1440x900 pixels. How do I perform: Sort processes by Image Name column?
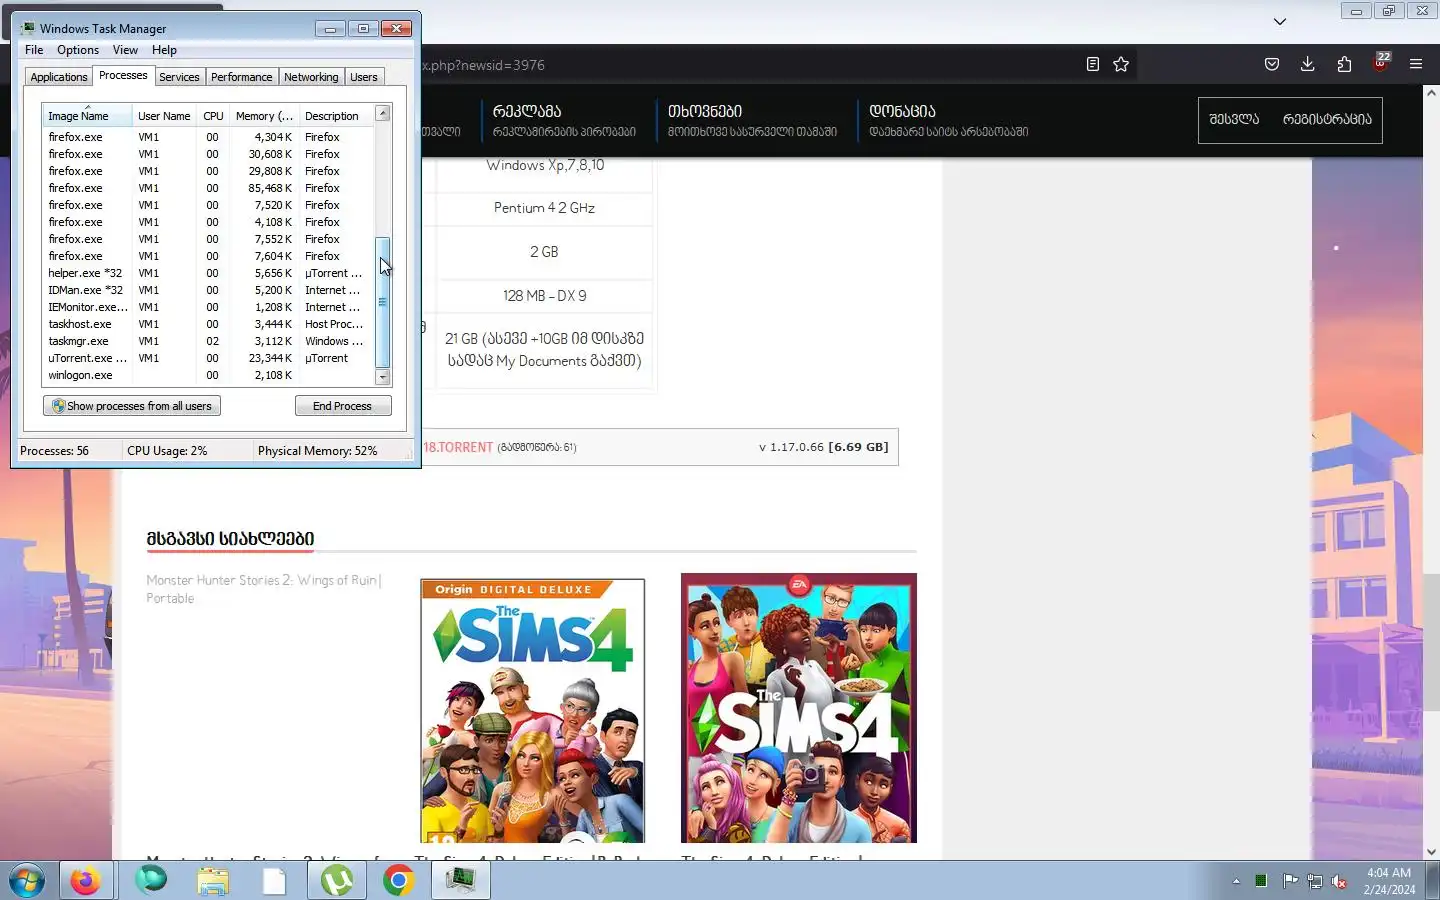(87, 116)
